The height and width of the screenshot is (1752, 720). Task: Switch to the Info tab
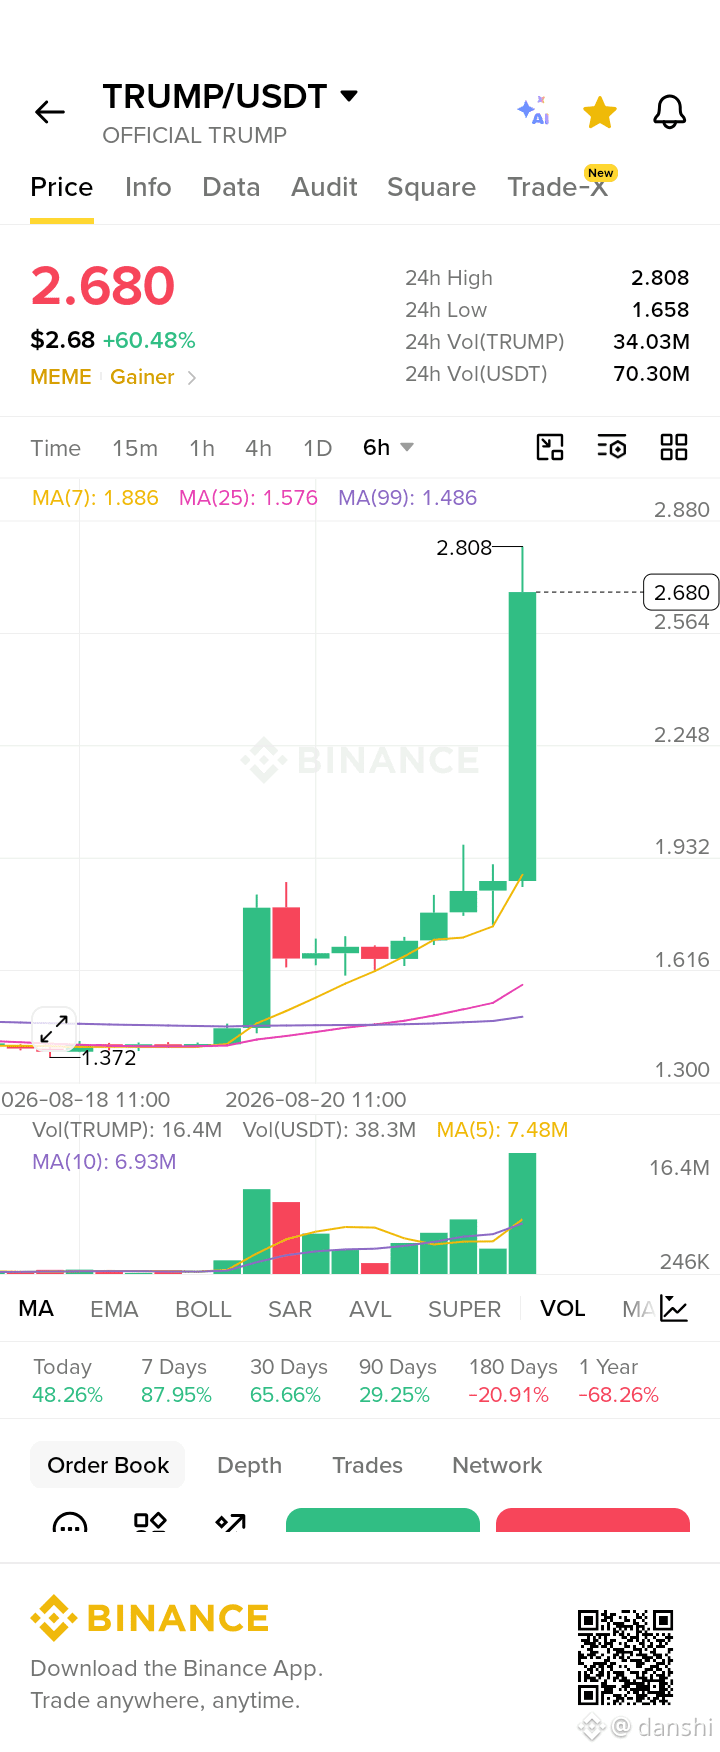(x=148, y=187)
